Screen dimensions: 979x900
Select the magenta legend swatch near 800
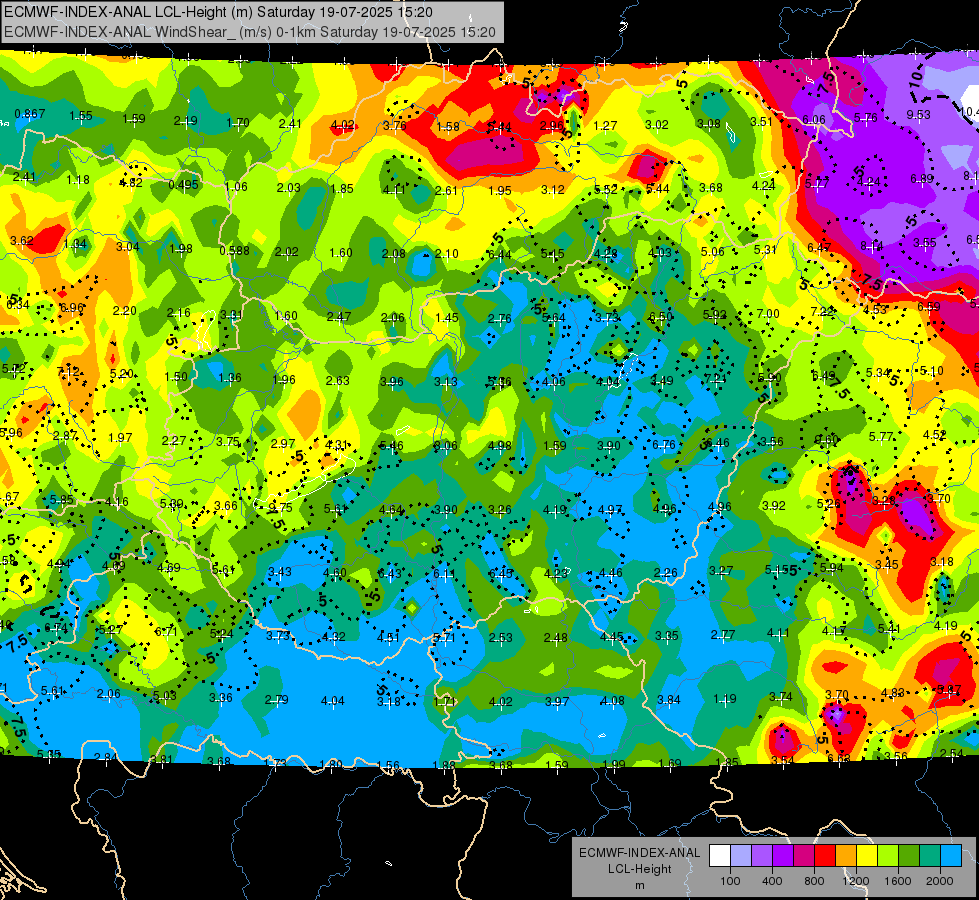804,856
